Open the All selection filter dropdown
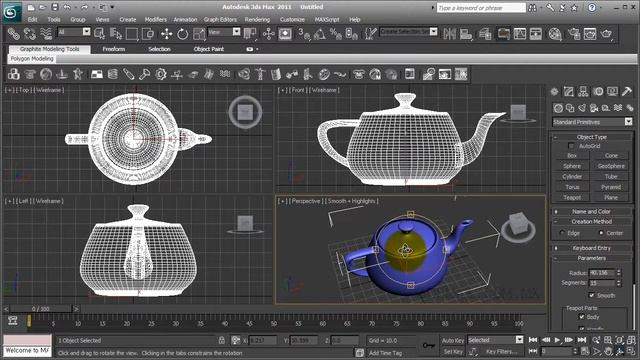 click(x=74, y=31)
